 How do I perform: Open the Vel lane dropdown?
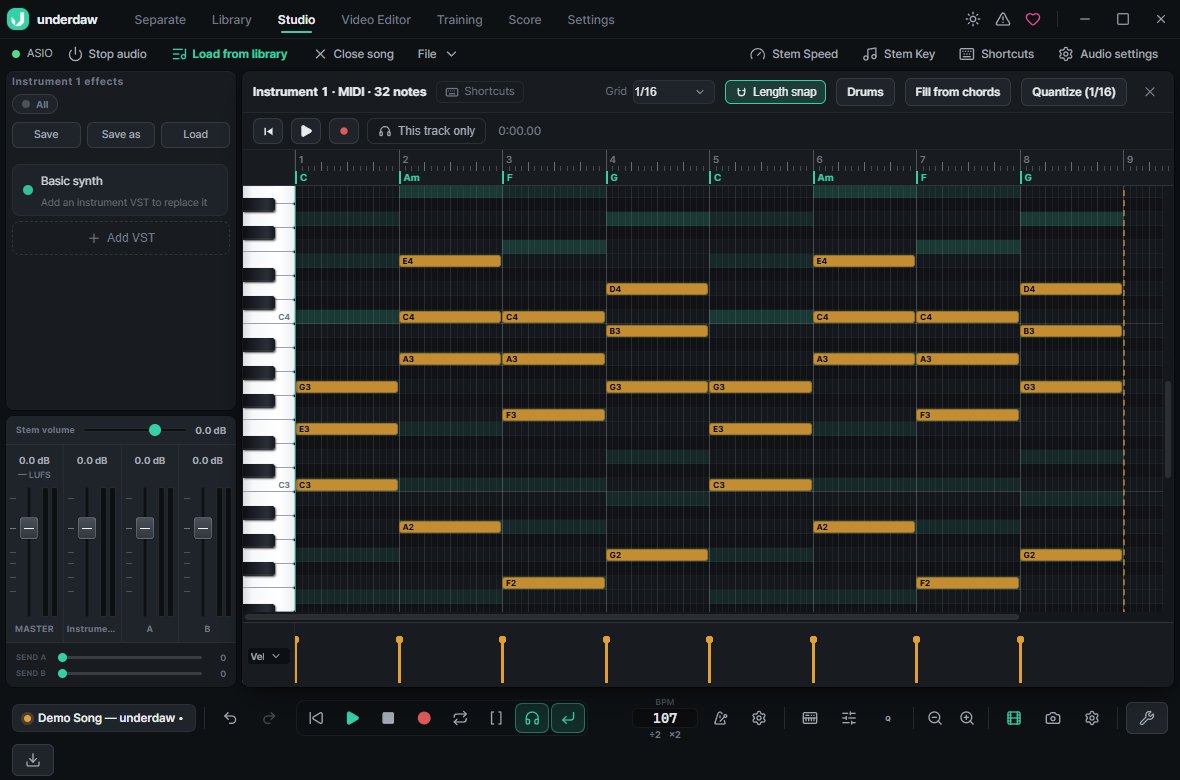(266, 657)
